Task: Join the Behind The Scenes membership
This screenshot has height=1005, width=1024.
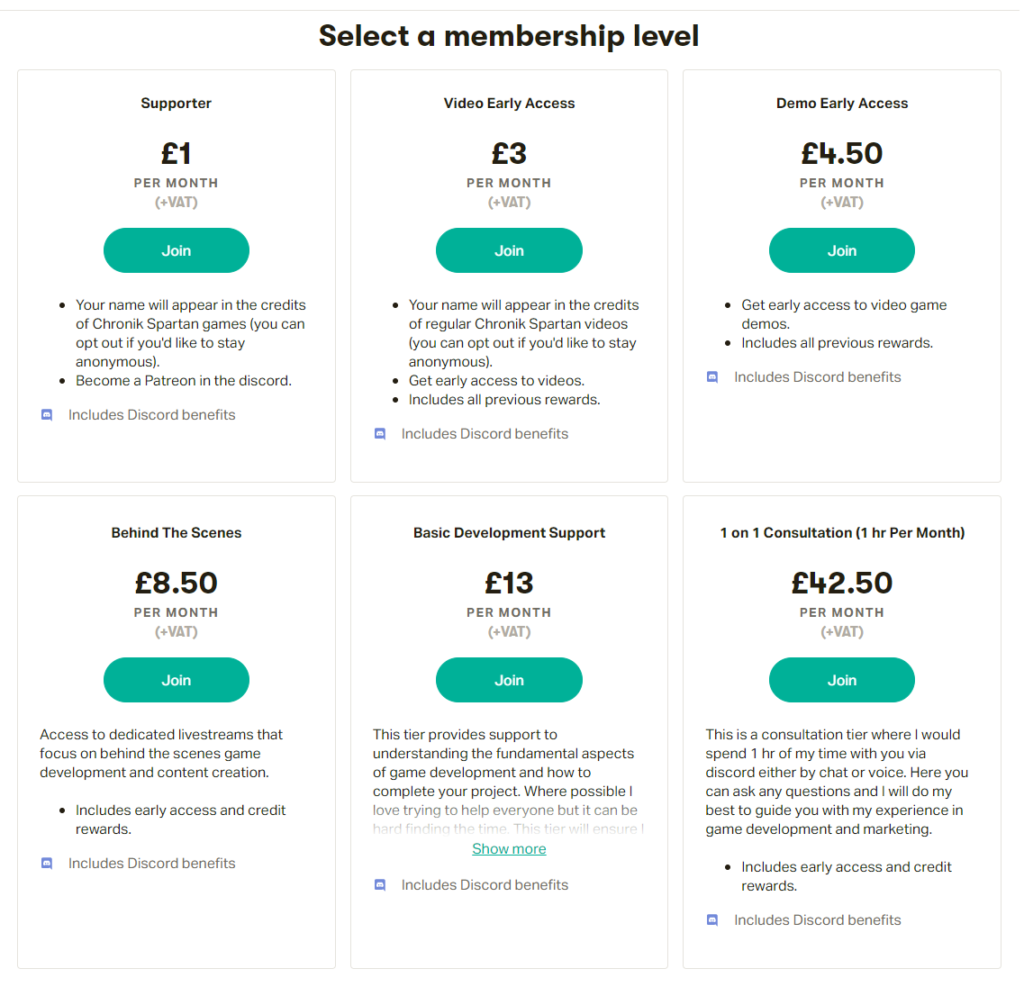Action: 176,680
